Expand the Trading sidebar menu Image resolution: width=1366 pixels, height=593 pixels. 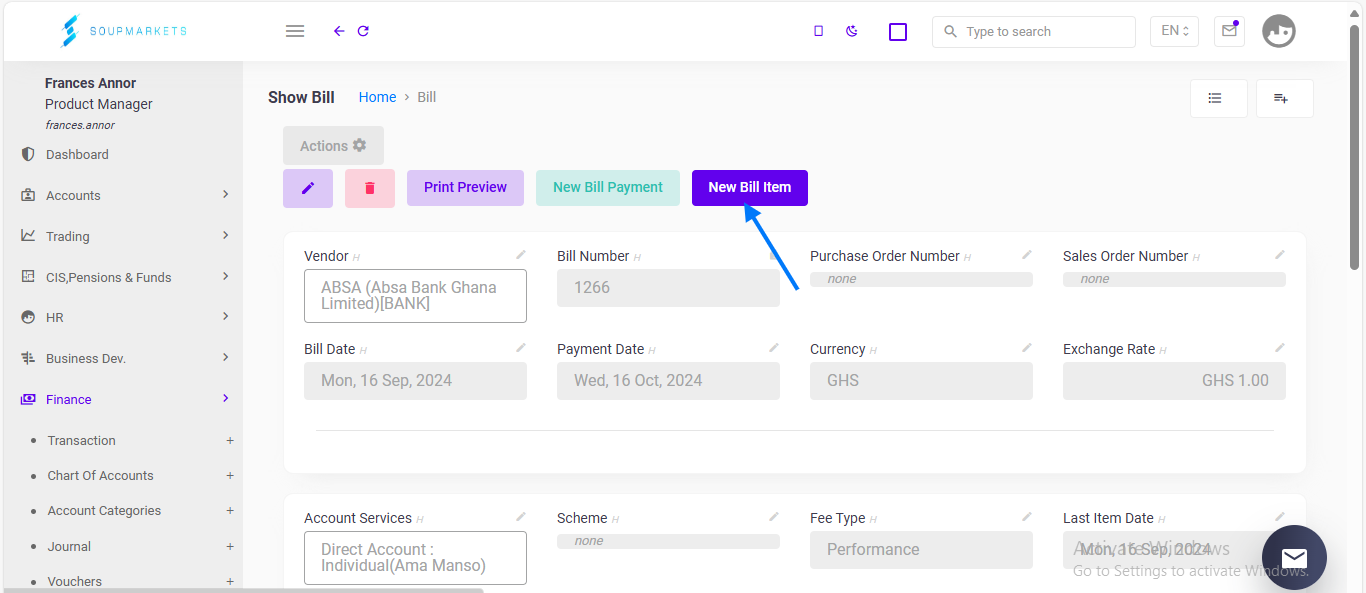[125, 236]
